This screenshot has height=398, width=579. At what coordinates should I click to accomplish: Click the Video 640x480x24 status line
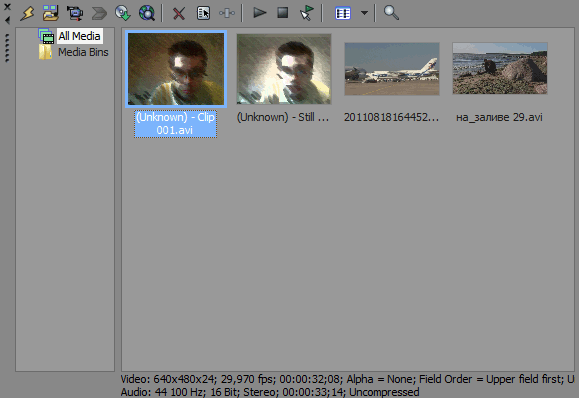[347, 379]
